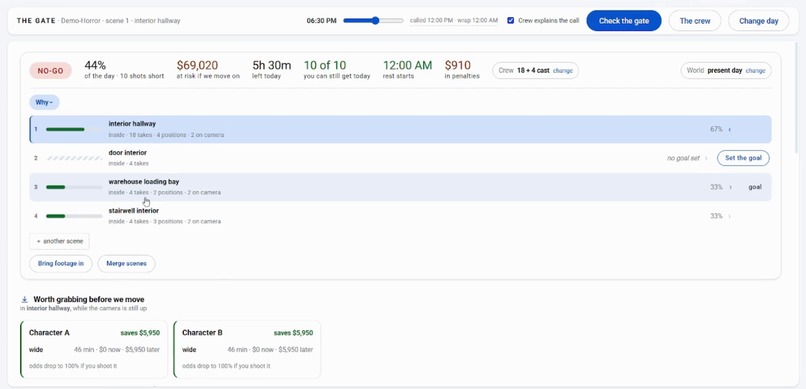Click the 12:00 AM rest starts value
The width and height of the screenshot is (806, 389).
click(x=408, y=65)
